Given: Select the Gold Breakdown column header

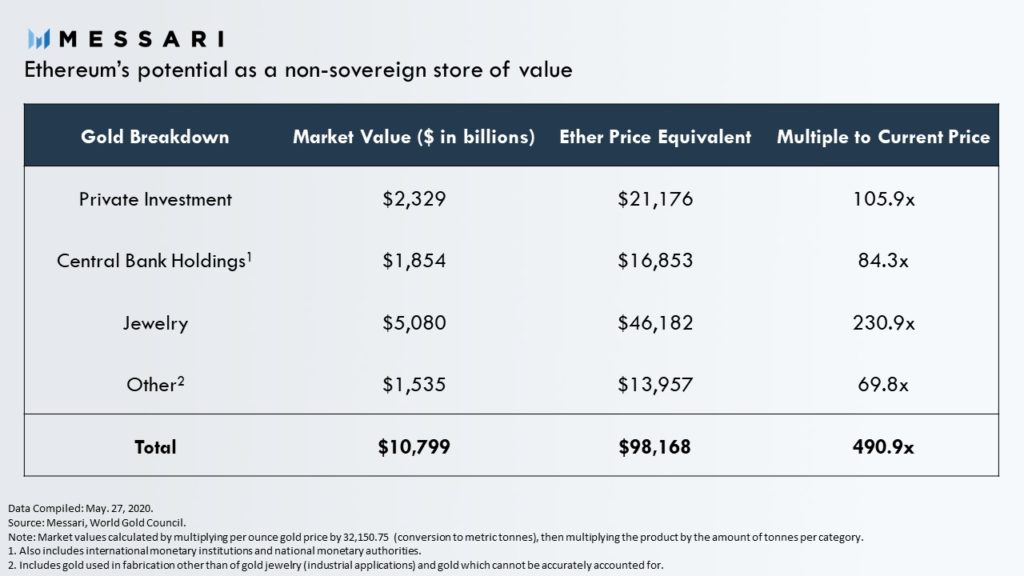Looking at the screenshot, I should 155,136.
